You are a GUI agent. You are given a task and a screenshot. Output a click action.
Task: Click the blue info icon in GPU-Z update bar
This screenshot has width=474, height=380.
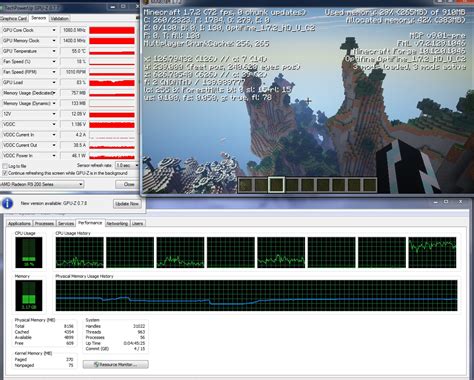pyautogui.click(x=7, y=203)
